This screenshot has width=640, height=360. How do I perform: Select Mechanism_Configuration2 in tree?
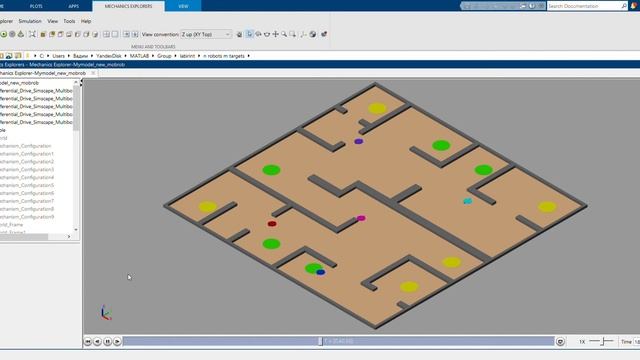coord(27,162)
